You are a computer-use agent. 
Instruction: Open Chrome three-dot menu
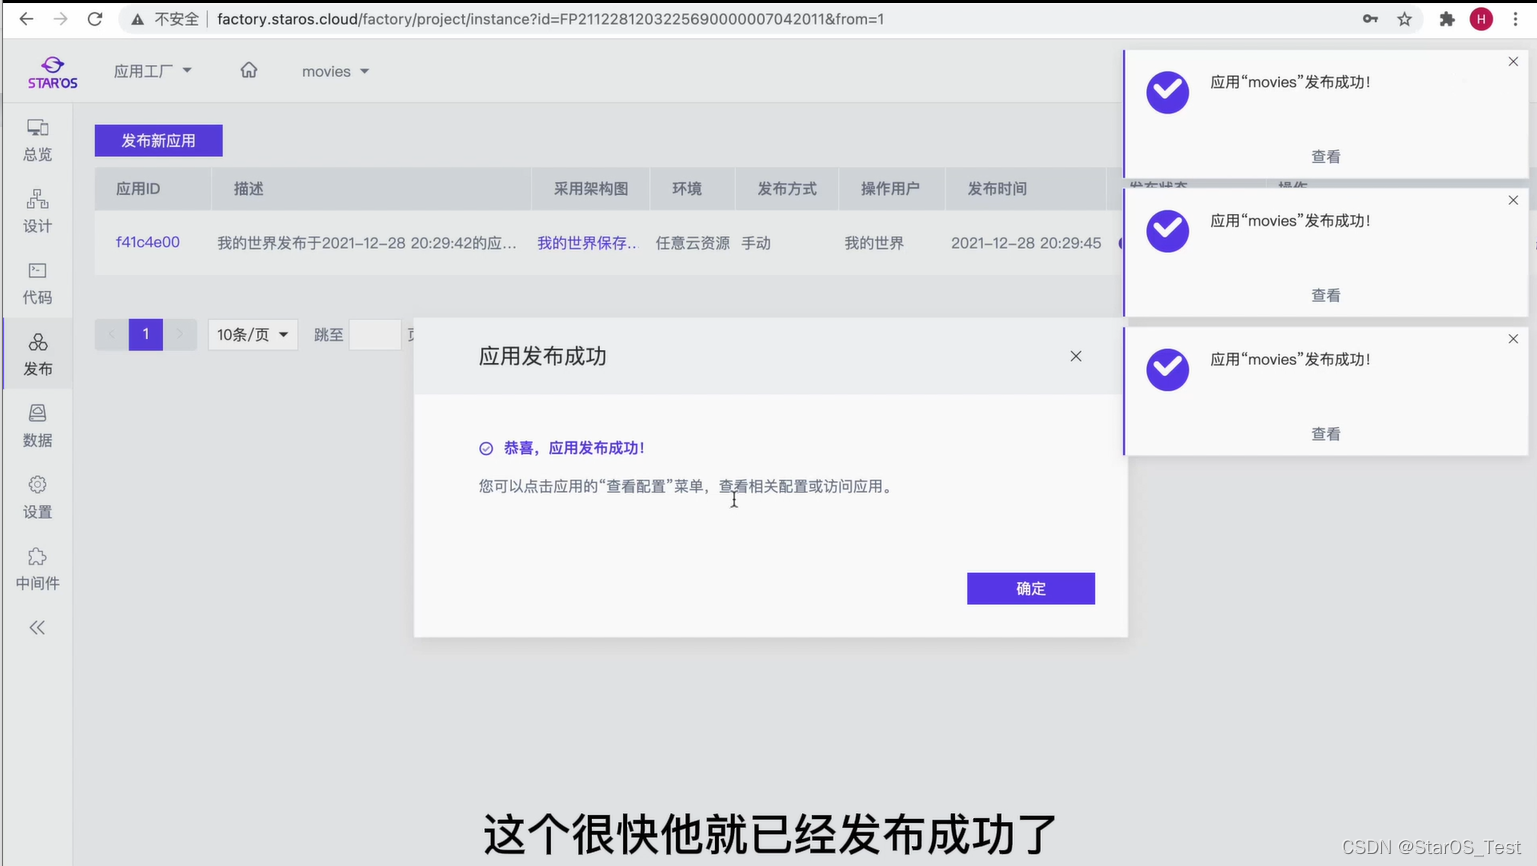(x=1515, y=19)
